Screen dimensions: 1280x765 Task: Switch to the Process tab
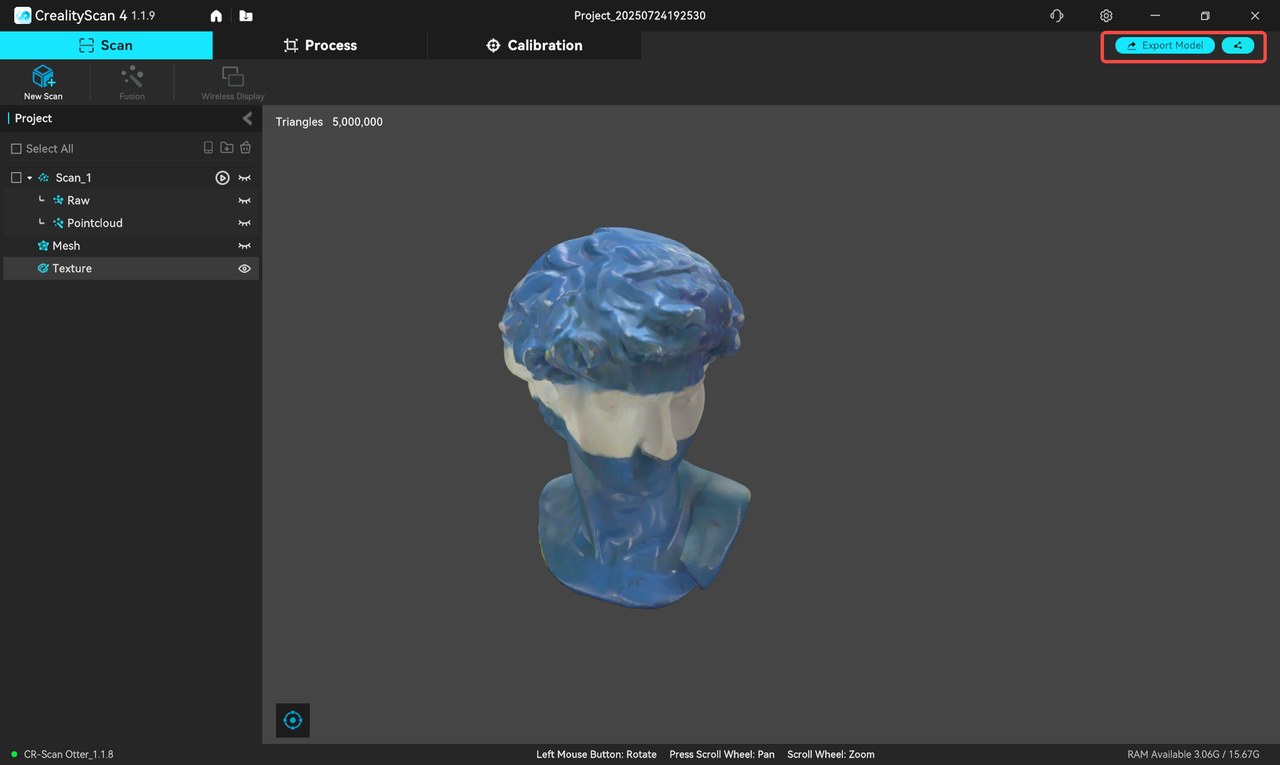[320, 45]
